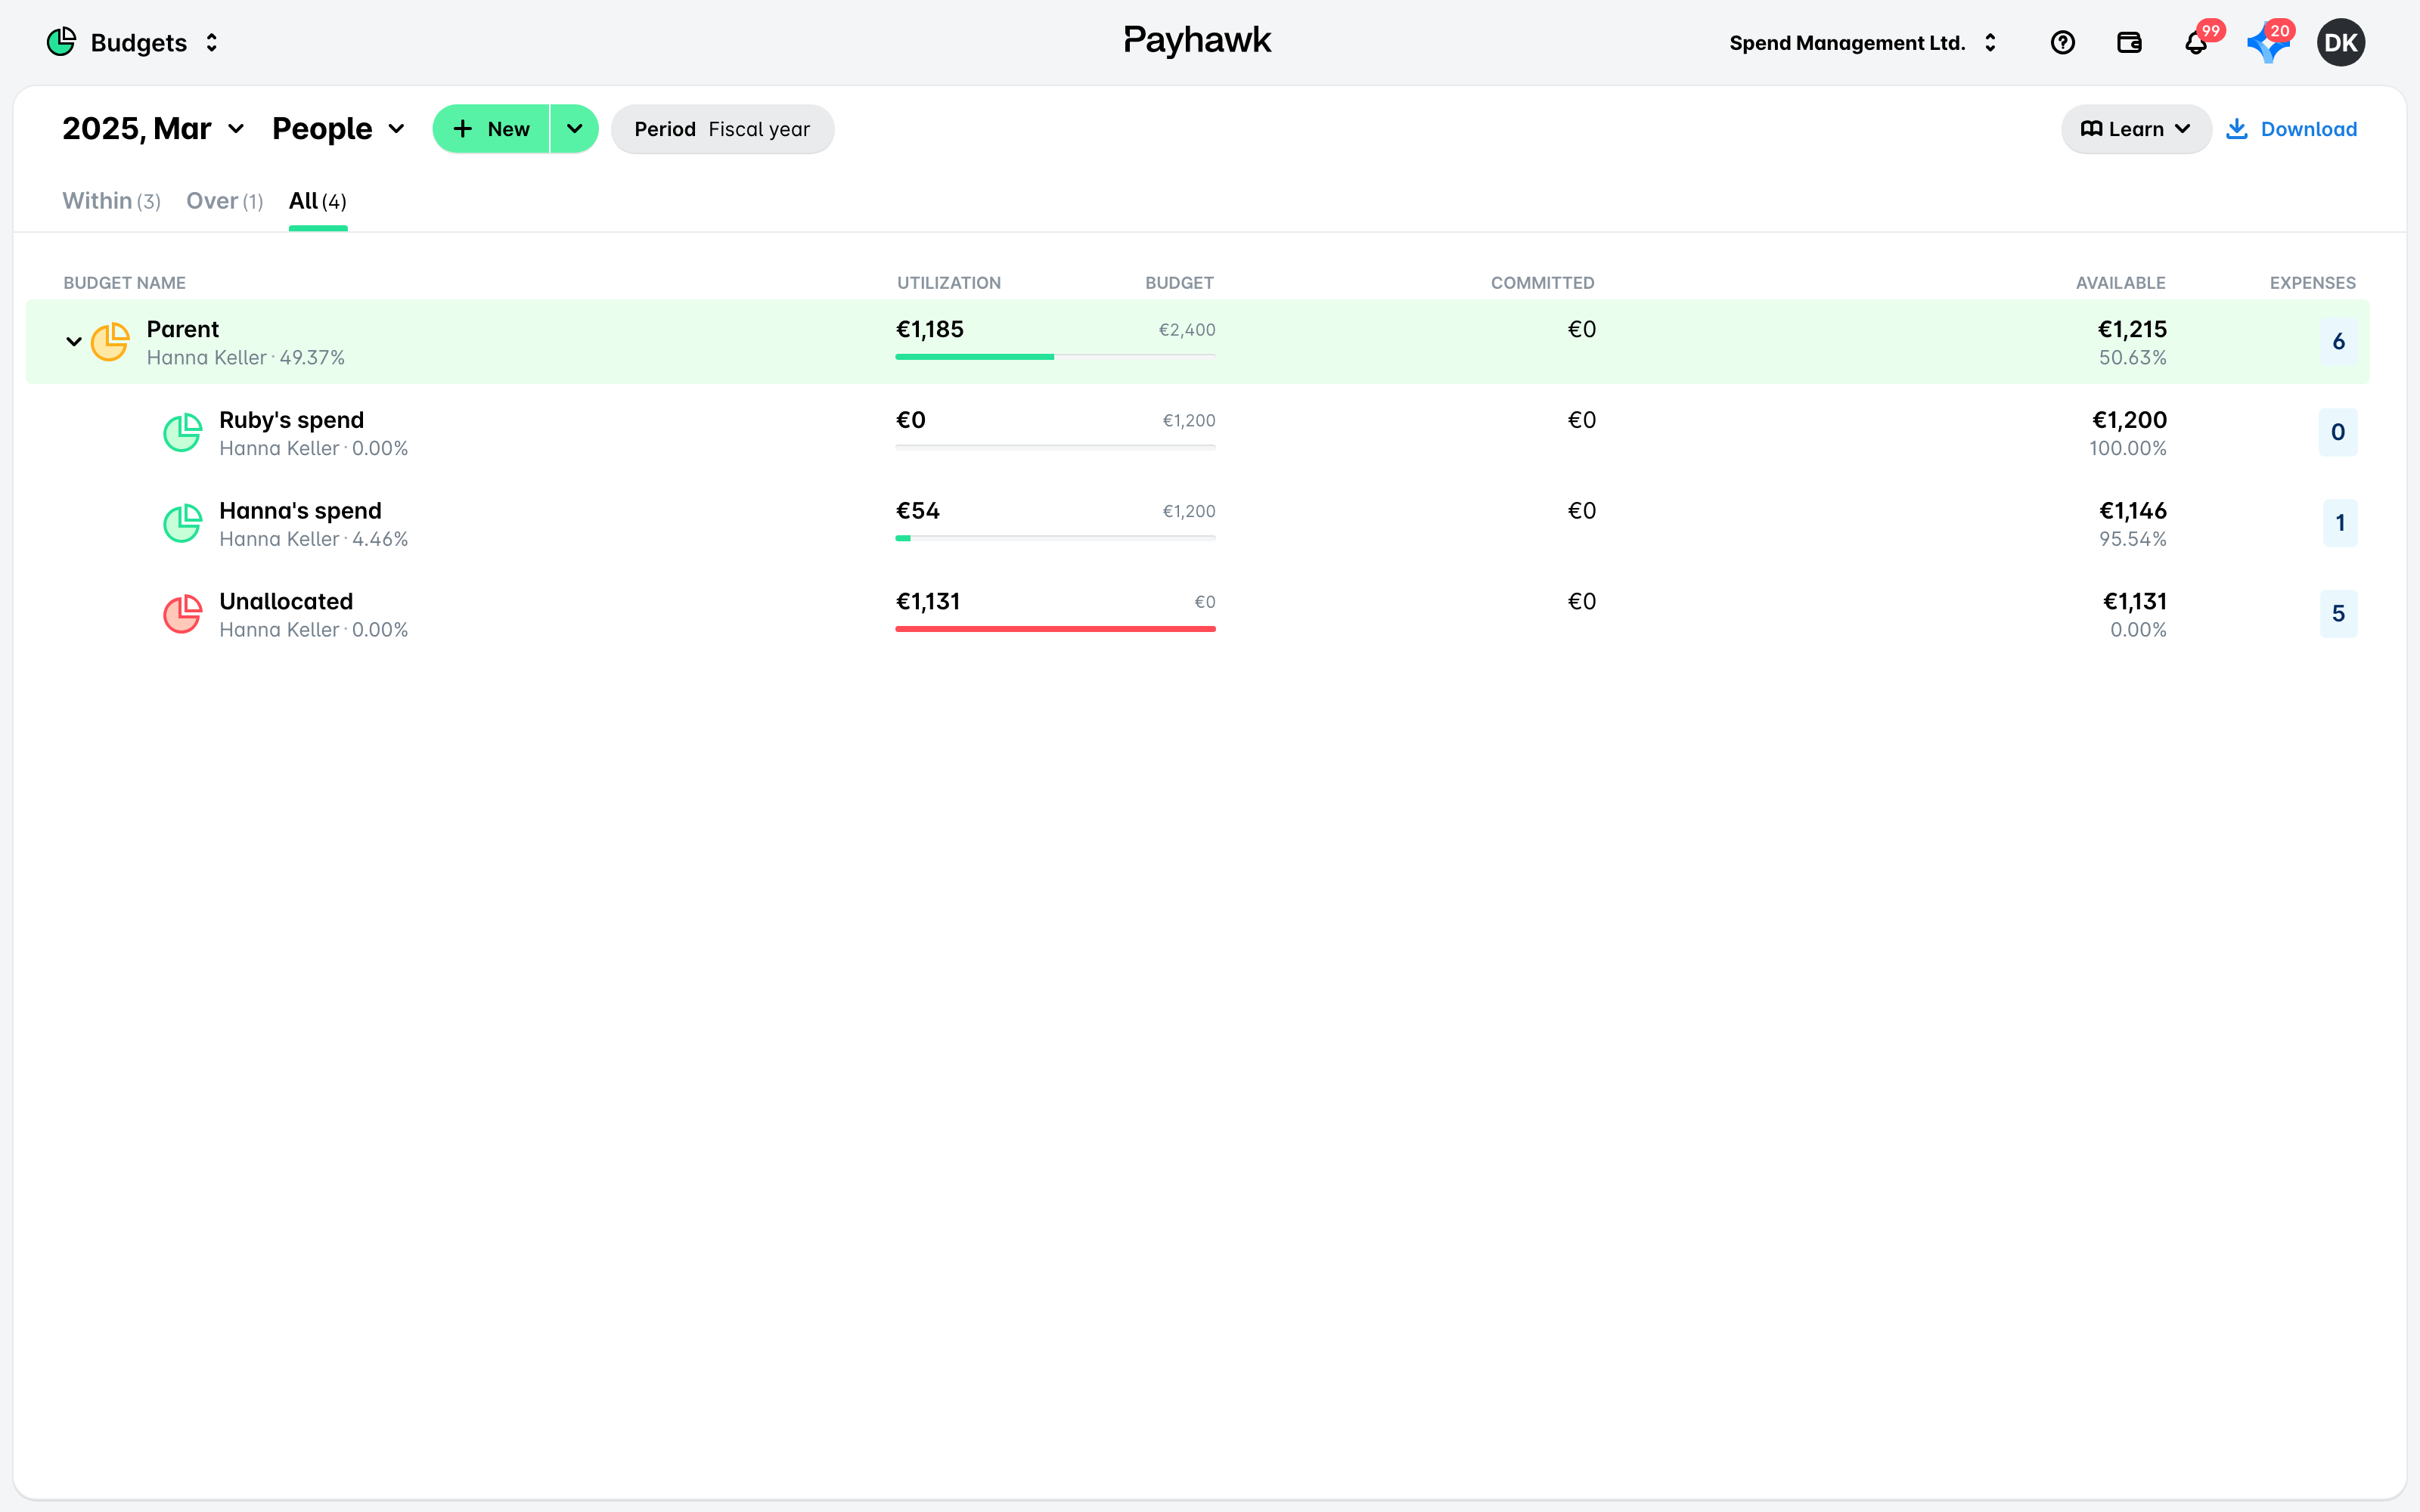Switch to the Over (1) tab
The height and width of the screenshot is (1512, 2420).
click(x=224, y=201)
